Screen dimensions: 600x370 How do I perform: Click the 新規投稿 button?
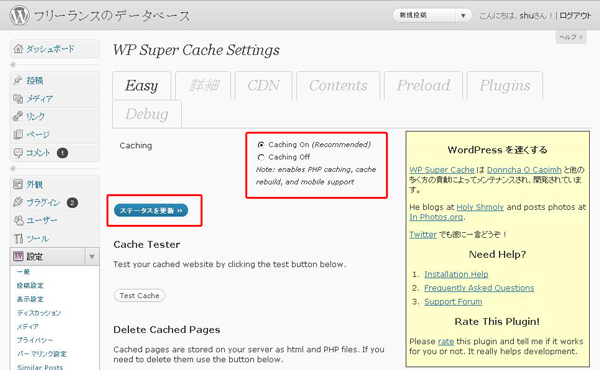pos(424,16)
